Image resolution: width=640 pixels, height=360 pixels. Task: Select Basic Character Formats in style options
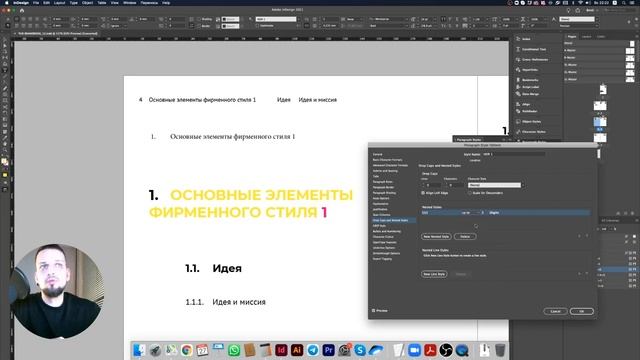click(387, 160)
